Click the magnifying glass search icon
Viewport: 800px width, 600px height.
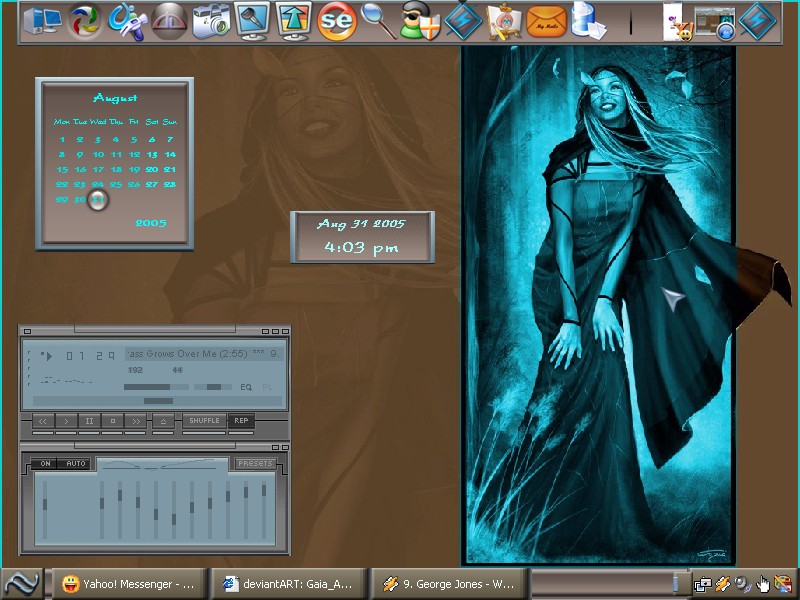[x=378, y=21]
